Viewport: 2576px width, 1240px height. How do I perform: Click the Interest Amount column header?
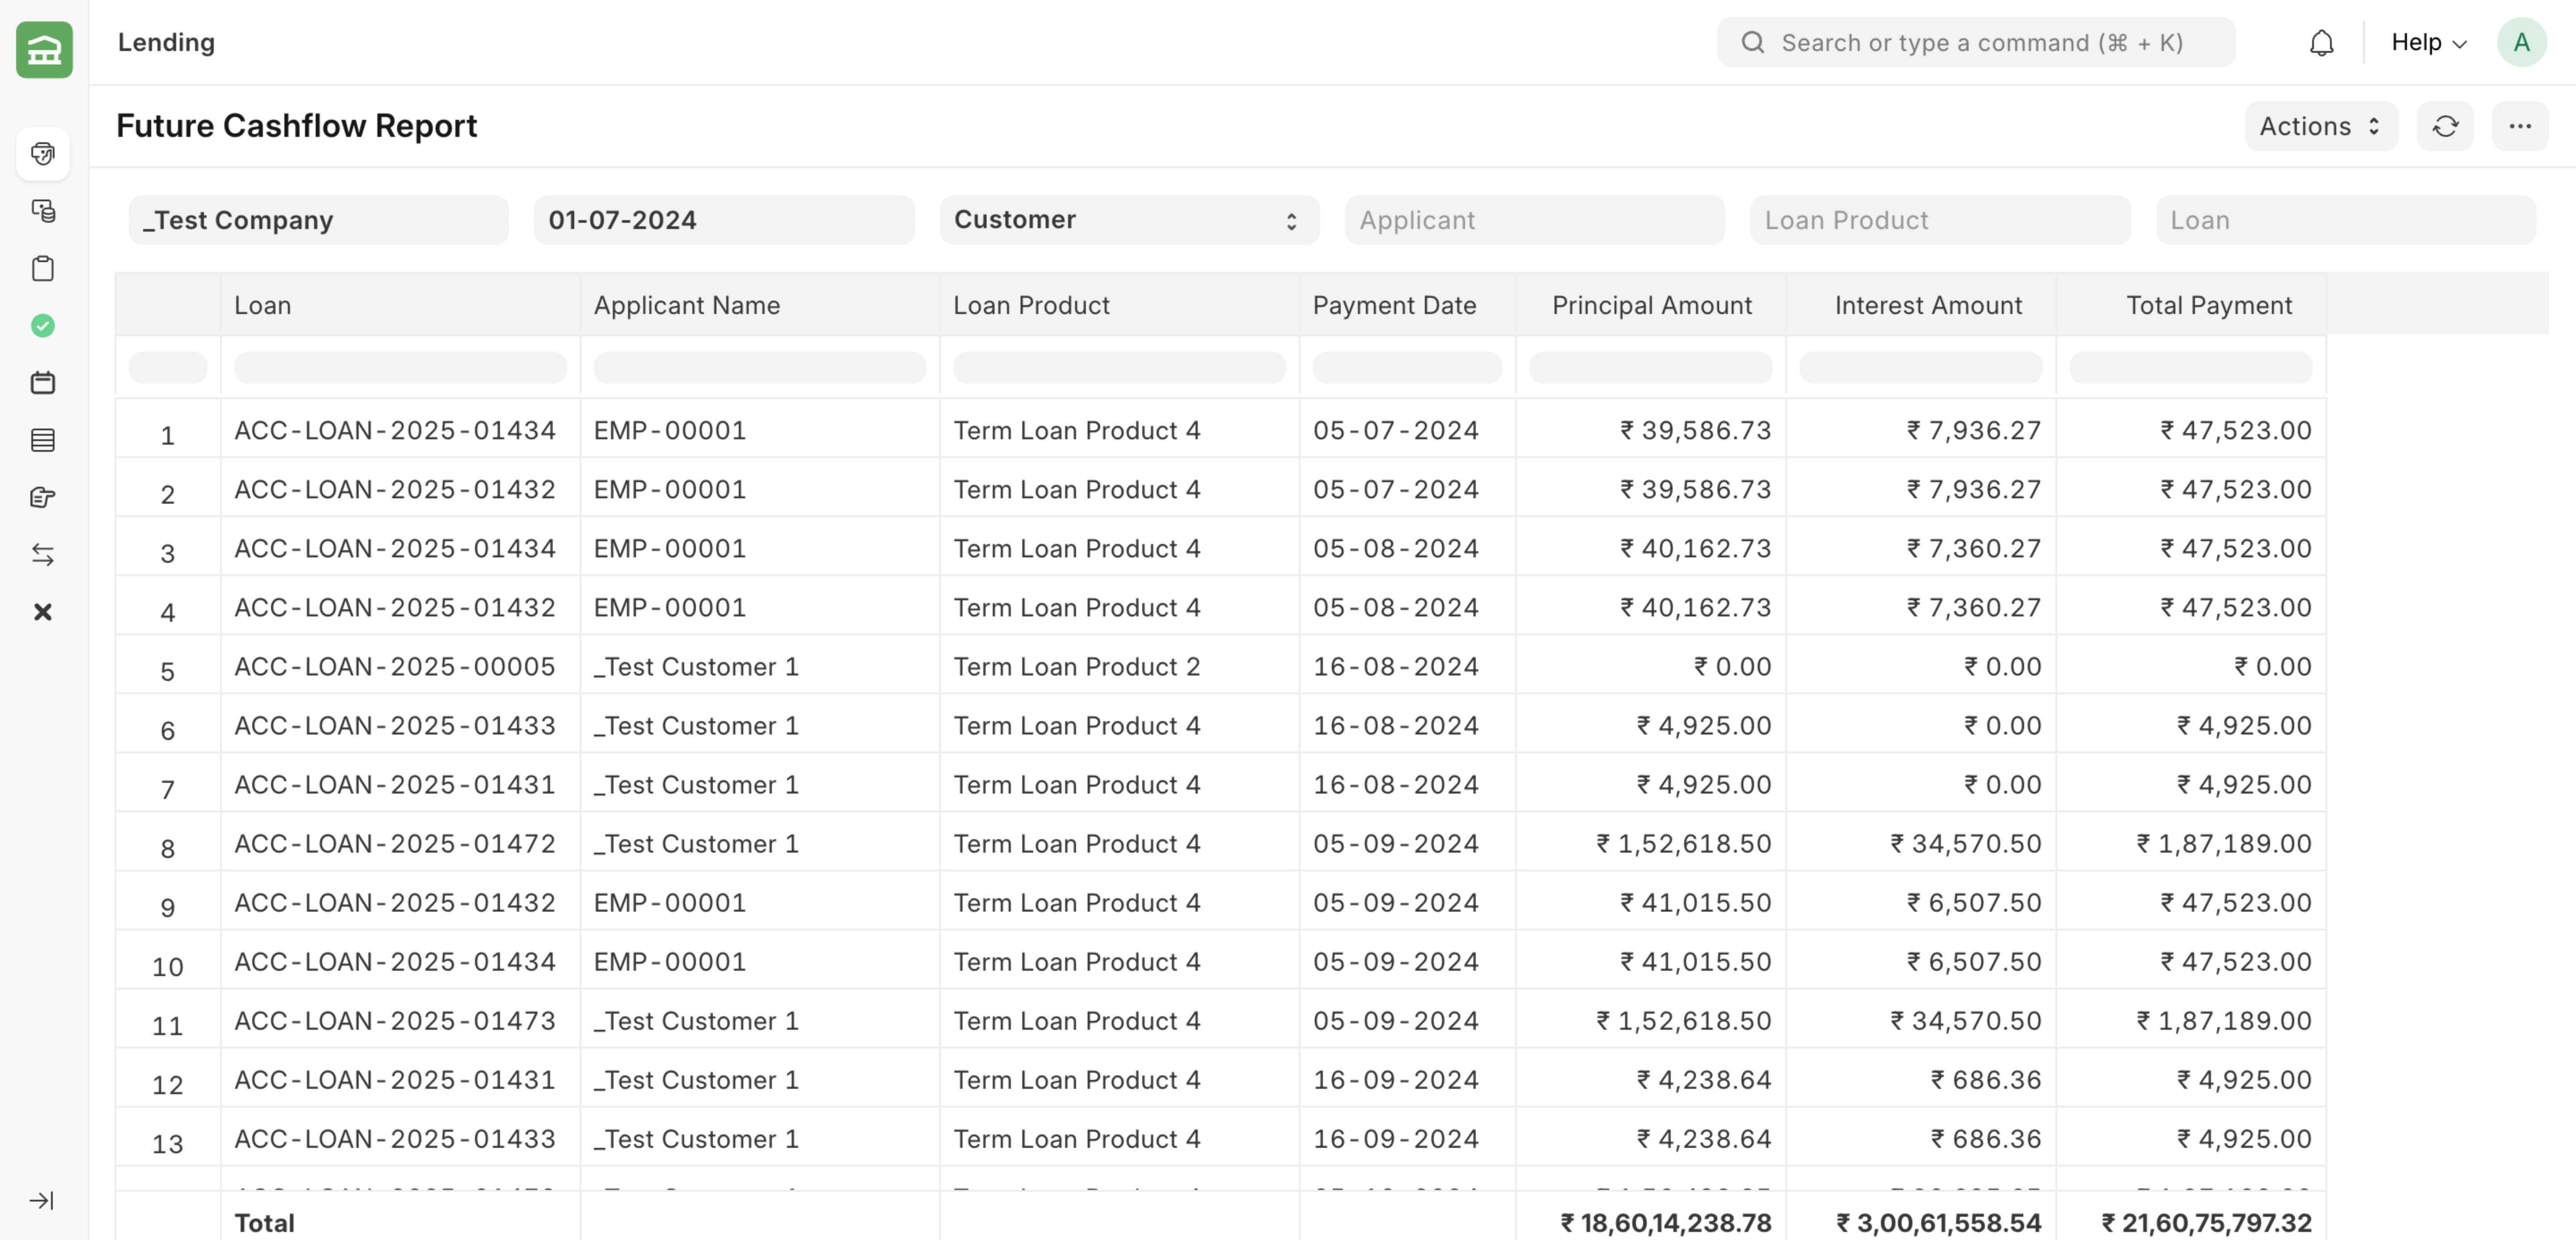pos(1921,305)
